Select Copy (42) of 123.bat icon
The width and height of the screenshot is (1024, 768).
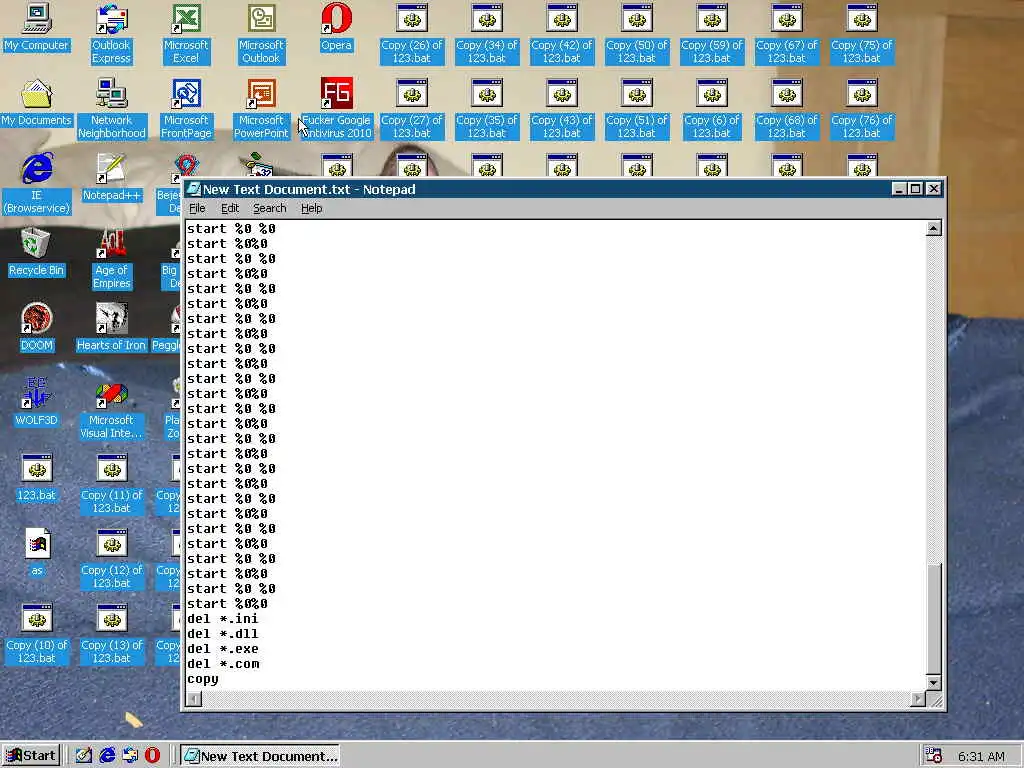point(562,34)
